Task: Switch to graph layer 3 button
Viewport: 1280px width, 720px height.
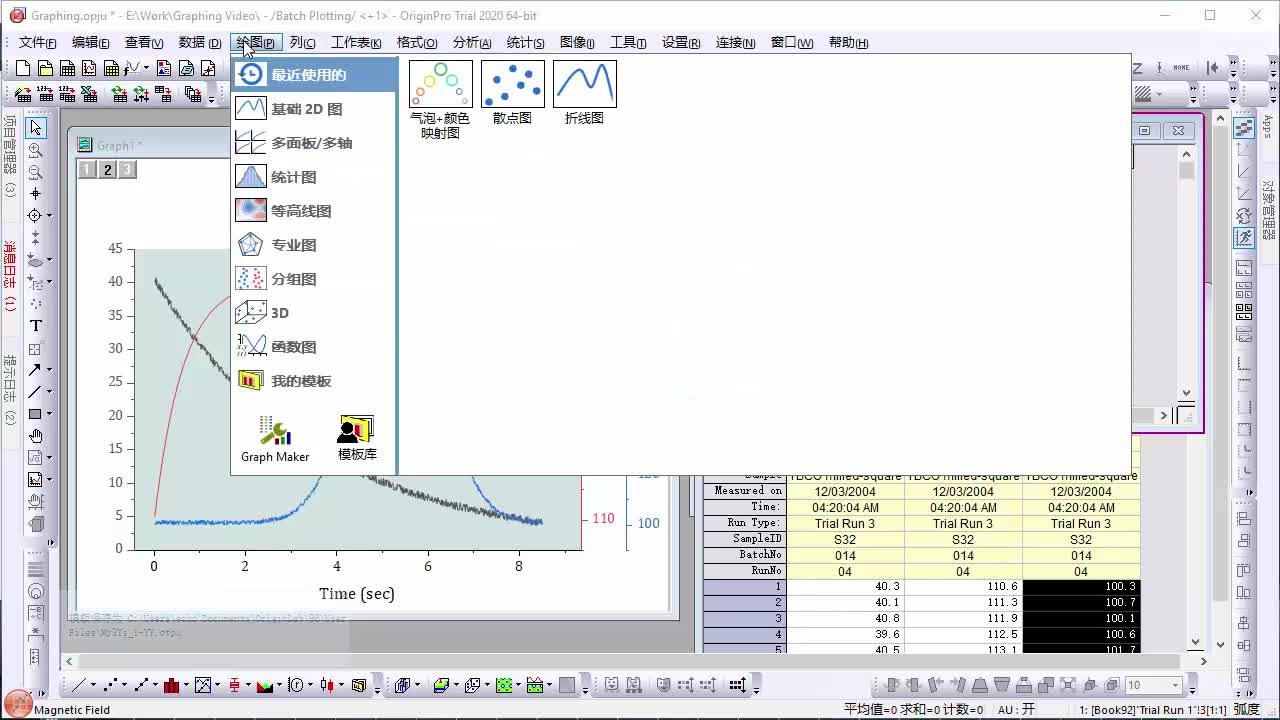Action: 127,170
